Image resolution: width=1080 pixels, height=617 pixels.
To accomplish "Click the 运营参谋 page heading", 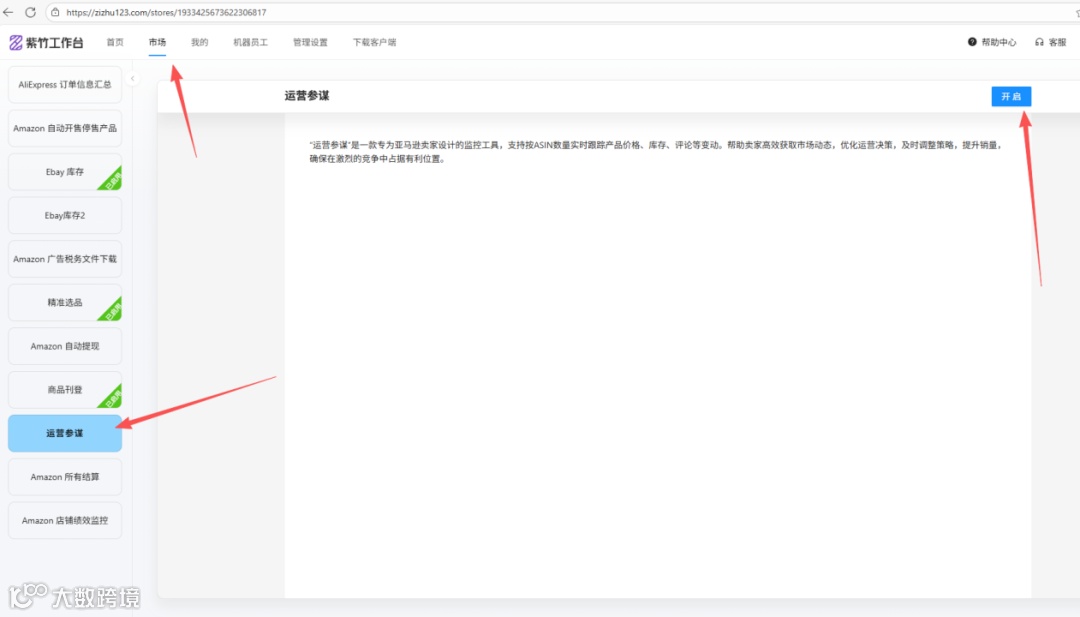I will (307, 96).
